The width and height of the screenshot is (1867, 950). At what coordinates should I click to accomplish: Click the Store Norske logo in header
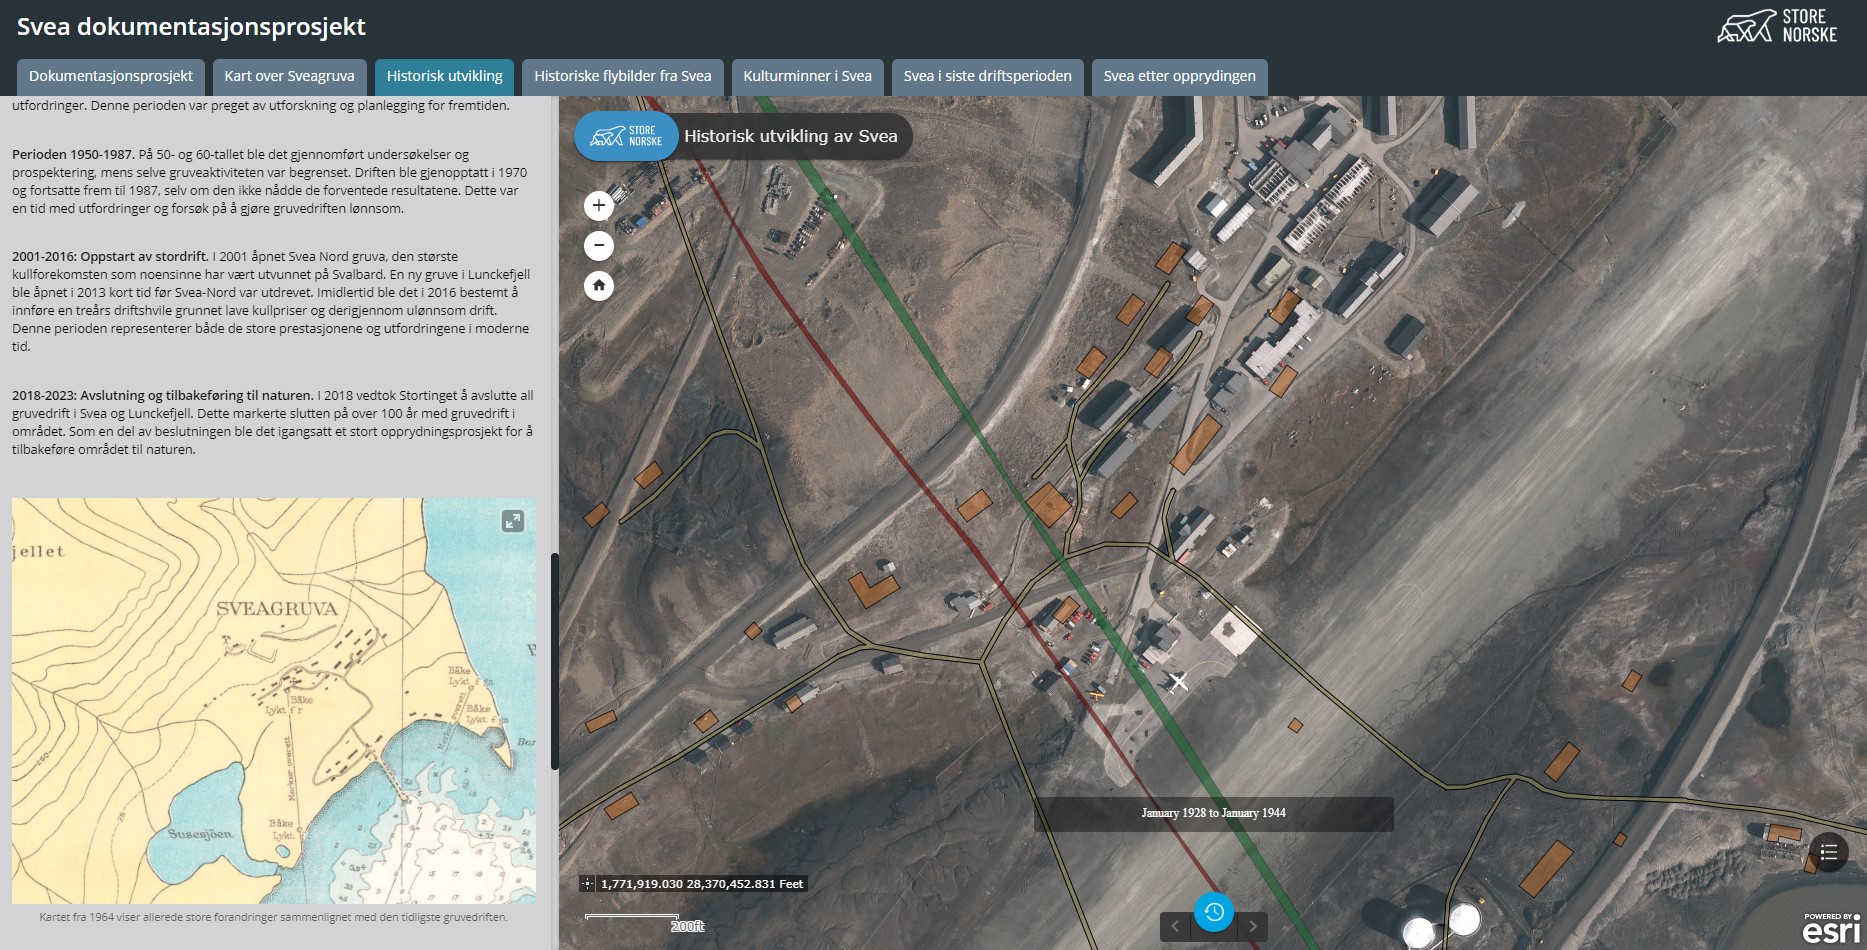pyautogui.click(x=1776, y=26)
